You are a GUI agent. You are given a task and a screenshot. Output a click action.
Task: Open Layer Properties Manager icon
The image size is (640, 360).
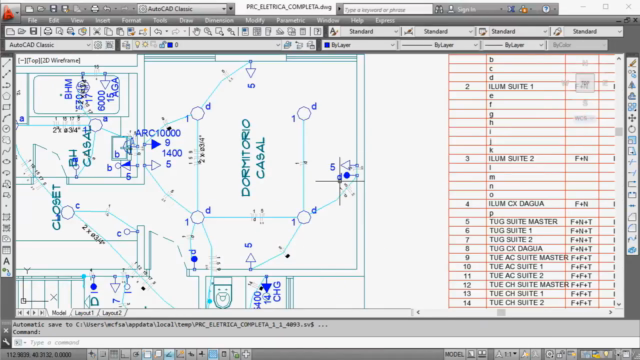pyautogui.click(x=126, y=45)
